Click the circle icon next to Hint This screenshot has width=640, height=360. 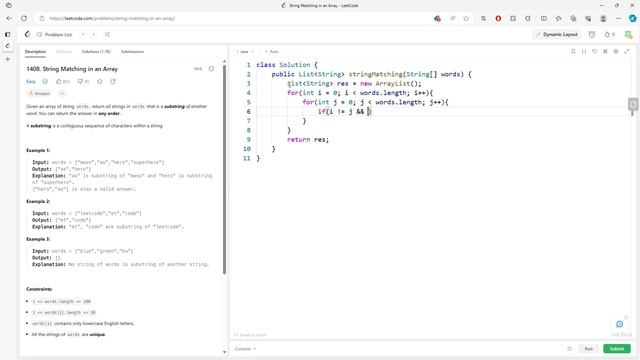211,69
